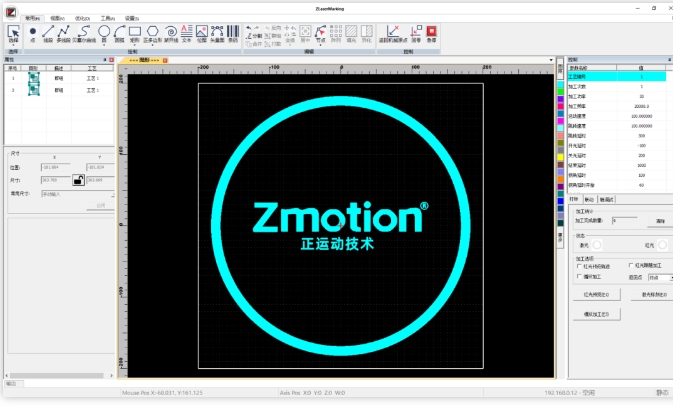Insert a bitmap with 位图 tool
The image size is (678, 409).
tap(201, 34)
